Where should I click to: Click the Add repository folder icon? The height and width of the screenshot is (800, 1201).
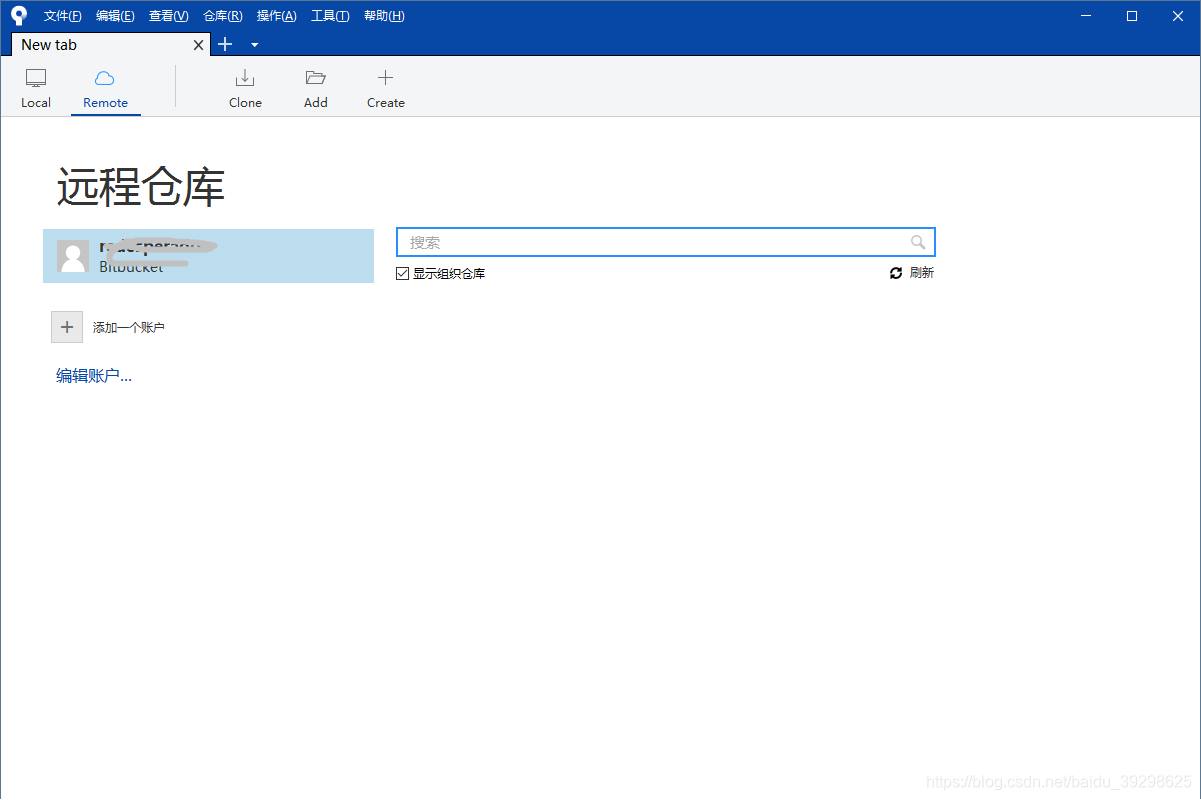click(316, 78)
